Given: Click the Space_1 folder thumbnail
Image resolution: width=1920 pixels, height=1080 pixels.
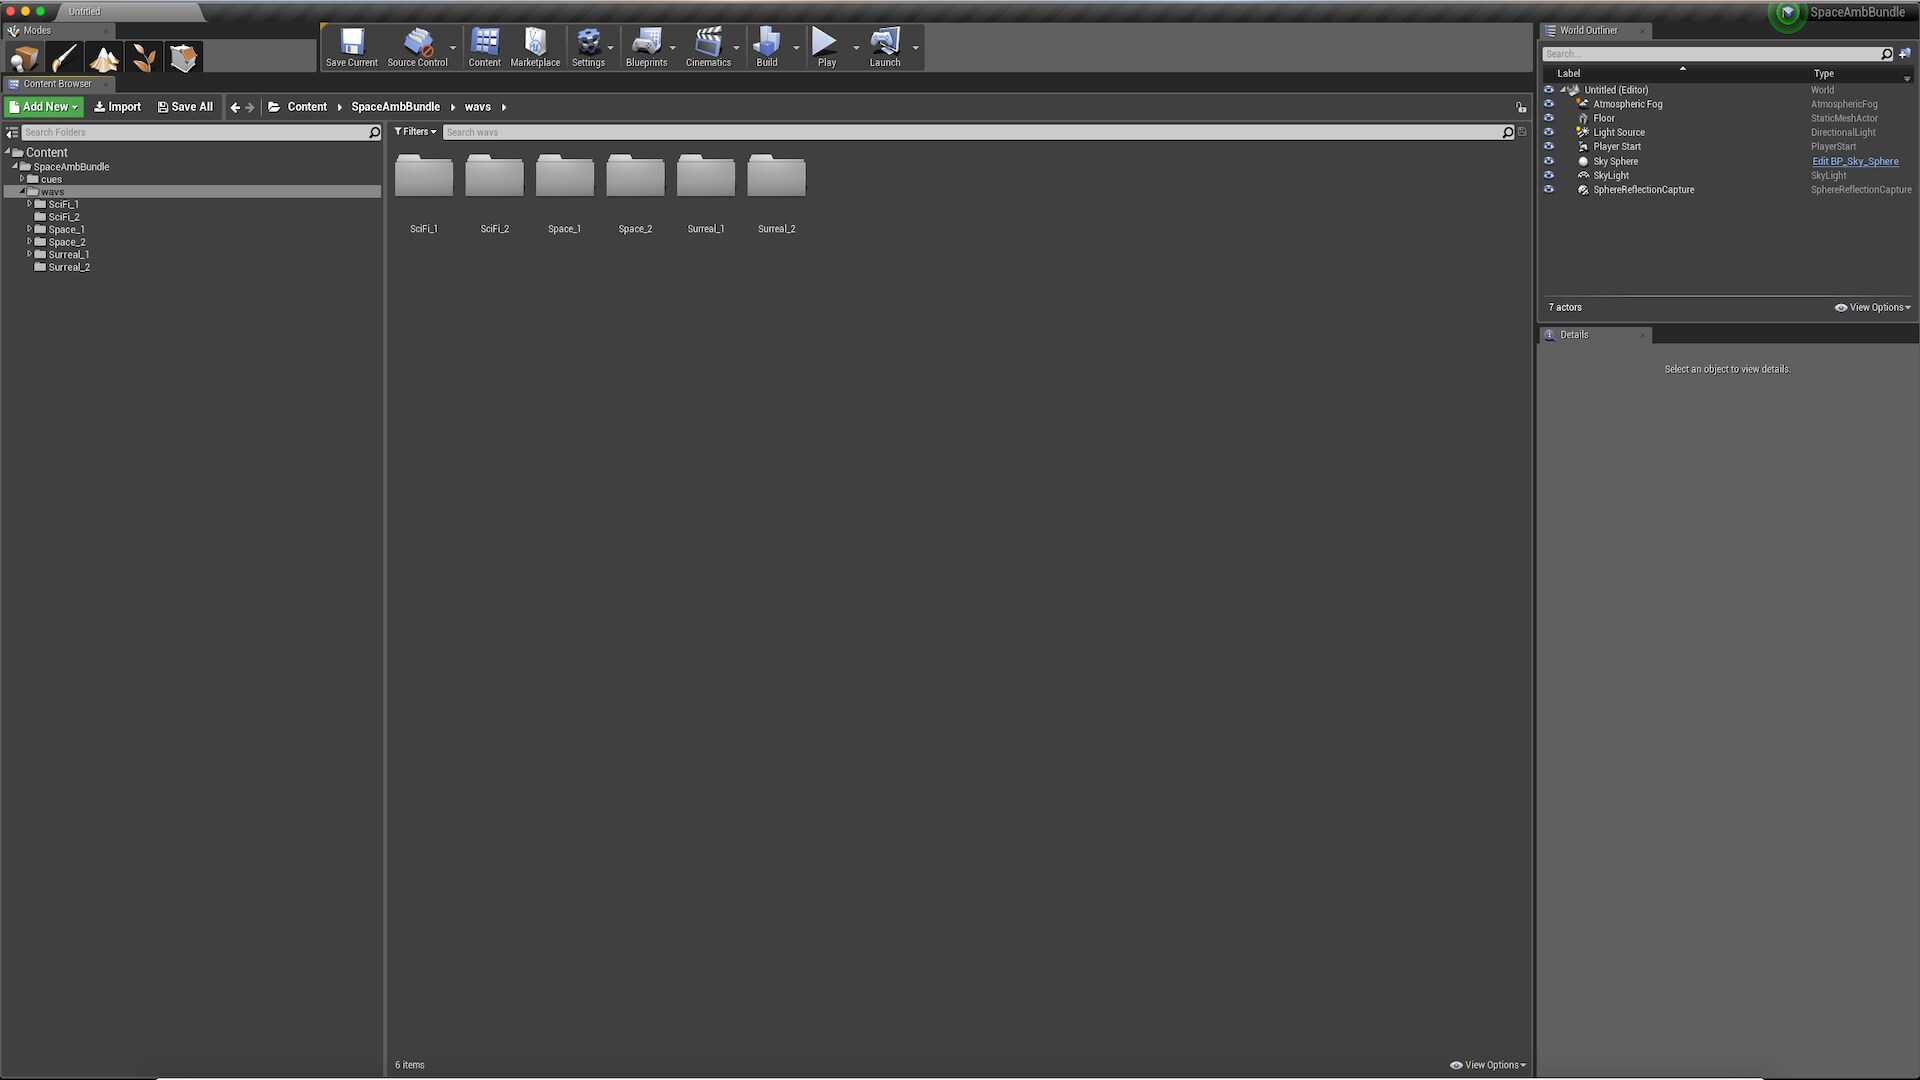Looking at the screenshot, I should tap(564, 178).
